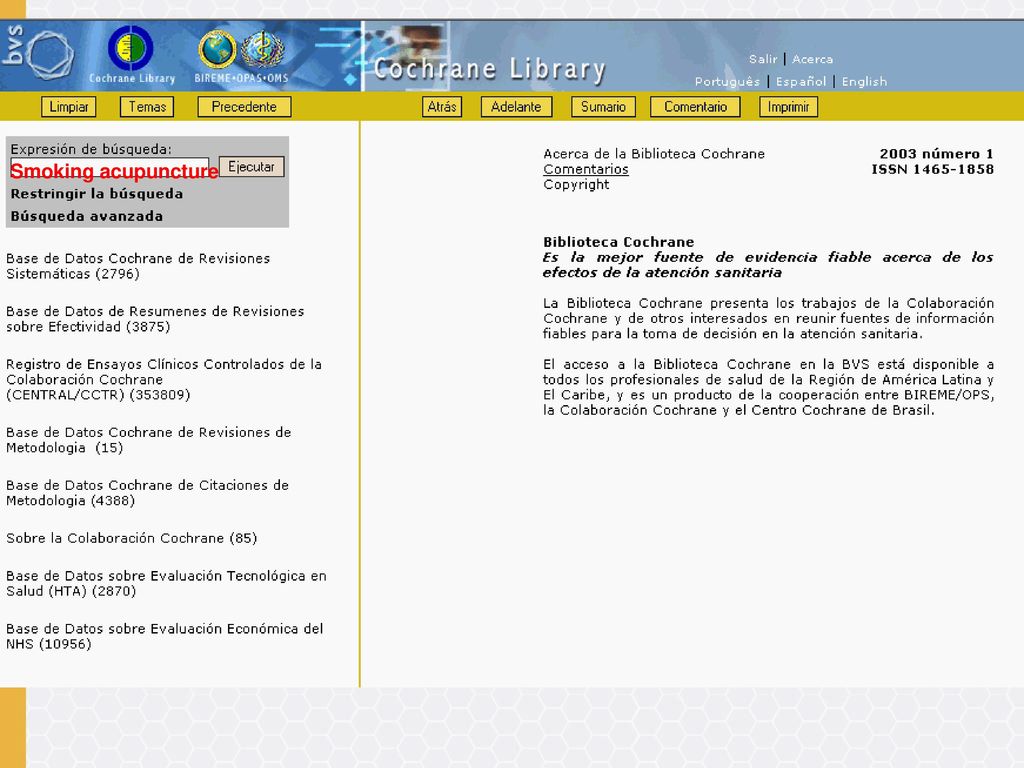The image size is (1024, 768).
Task: Switch language to Español
Action: pos(801,82)
